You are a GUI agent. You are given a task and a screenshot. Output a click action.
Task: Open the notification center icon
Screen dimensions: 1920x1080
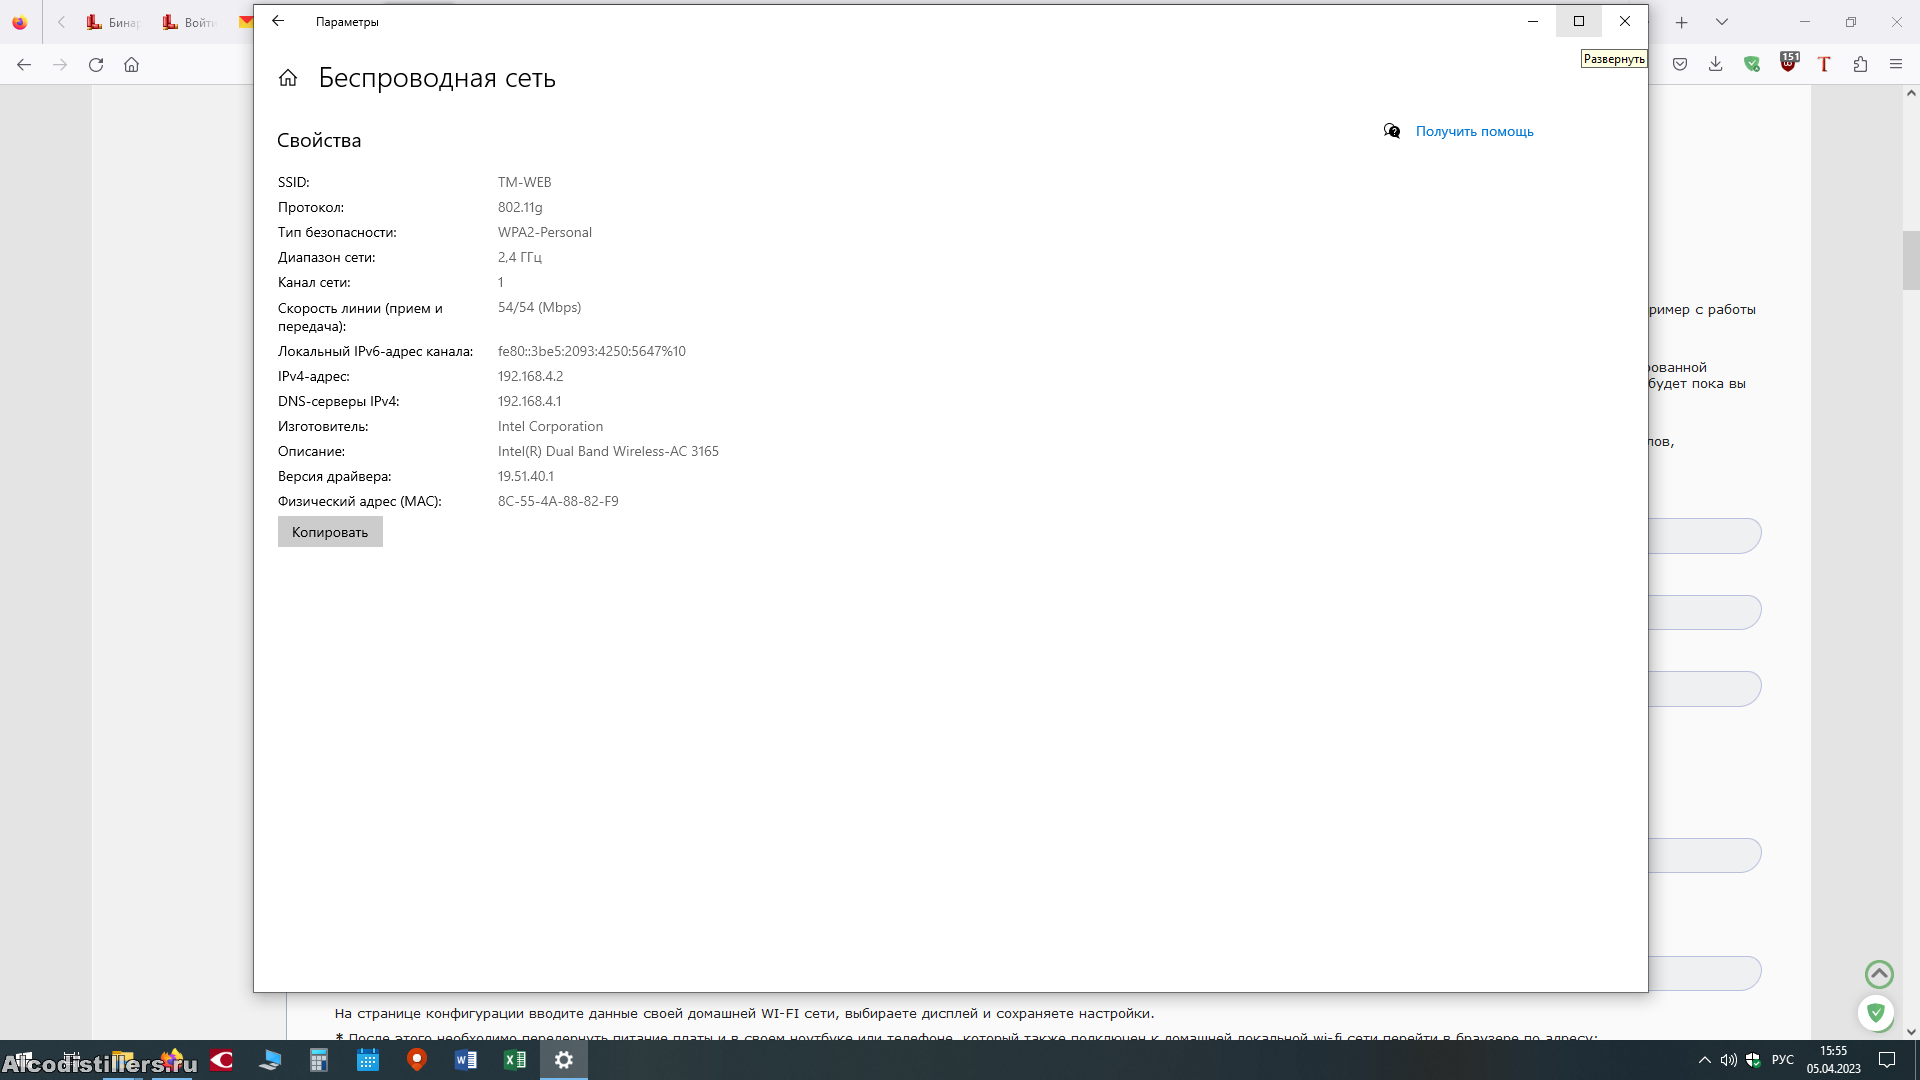(x=1887, y=1060)
